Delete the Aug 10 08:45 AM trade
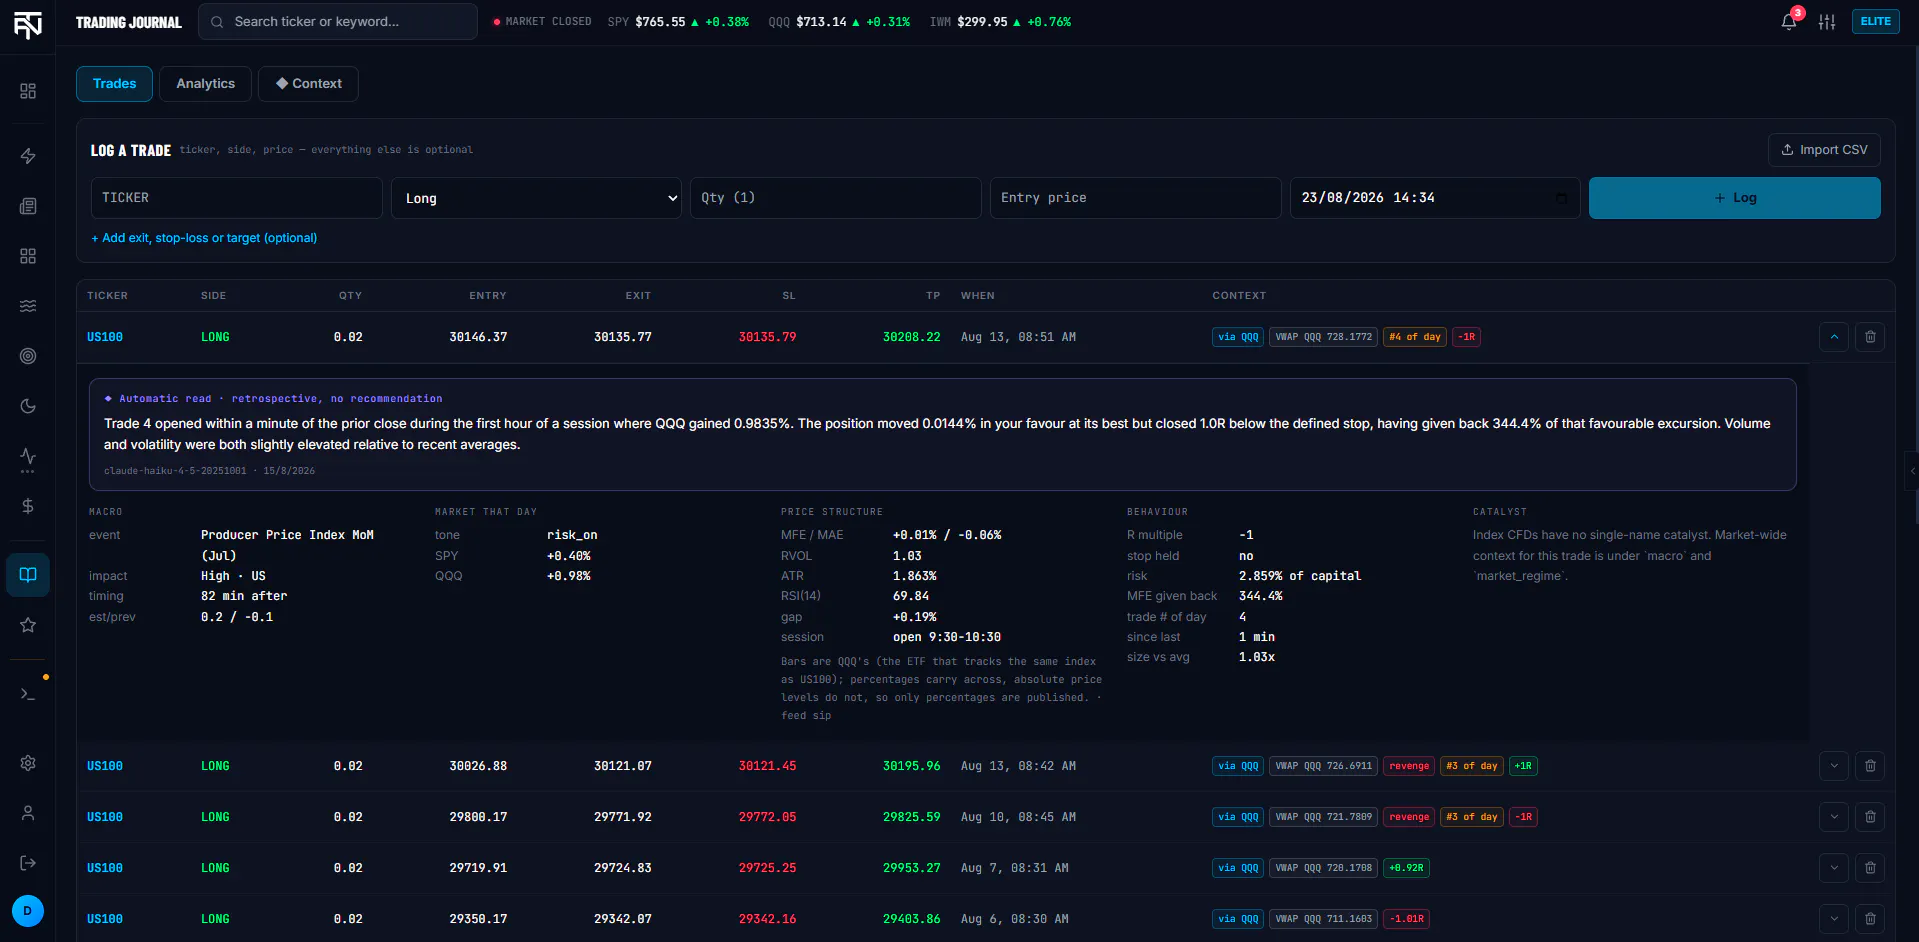 [1870, 817]
